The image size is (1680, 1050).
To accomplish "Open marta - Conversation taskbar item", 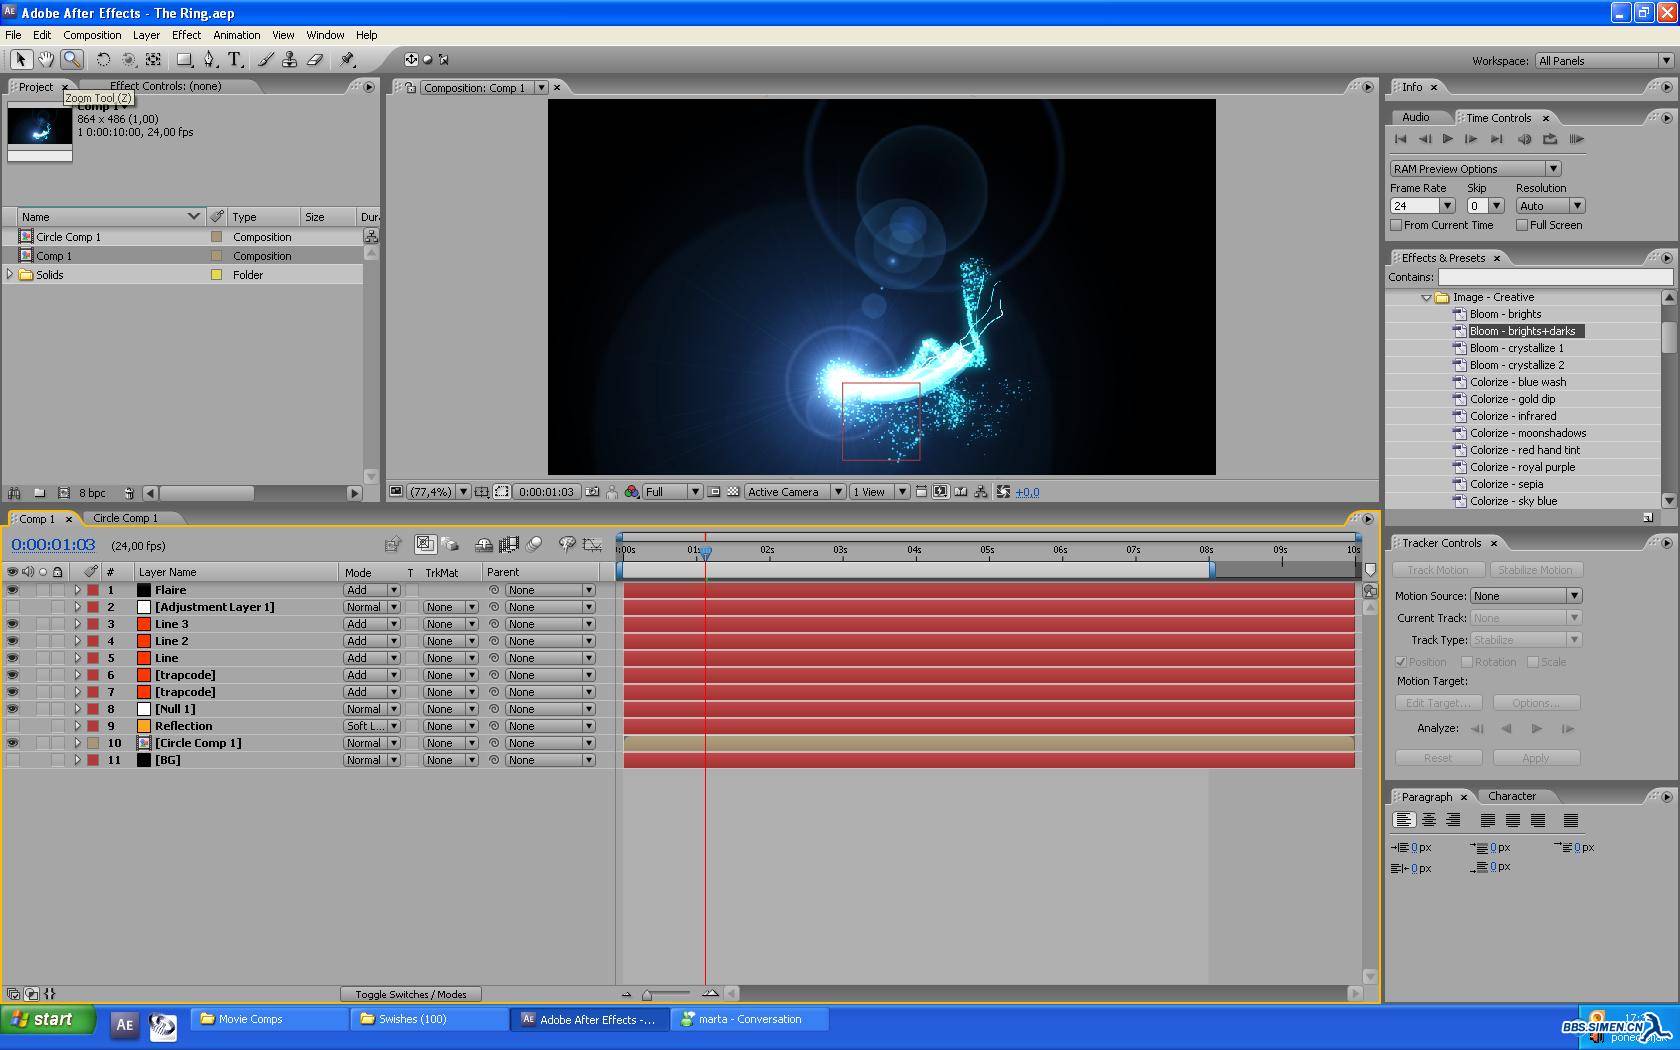I will pos(750,1019).
